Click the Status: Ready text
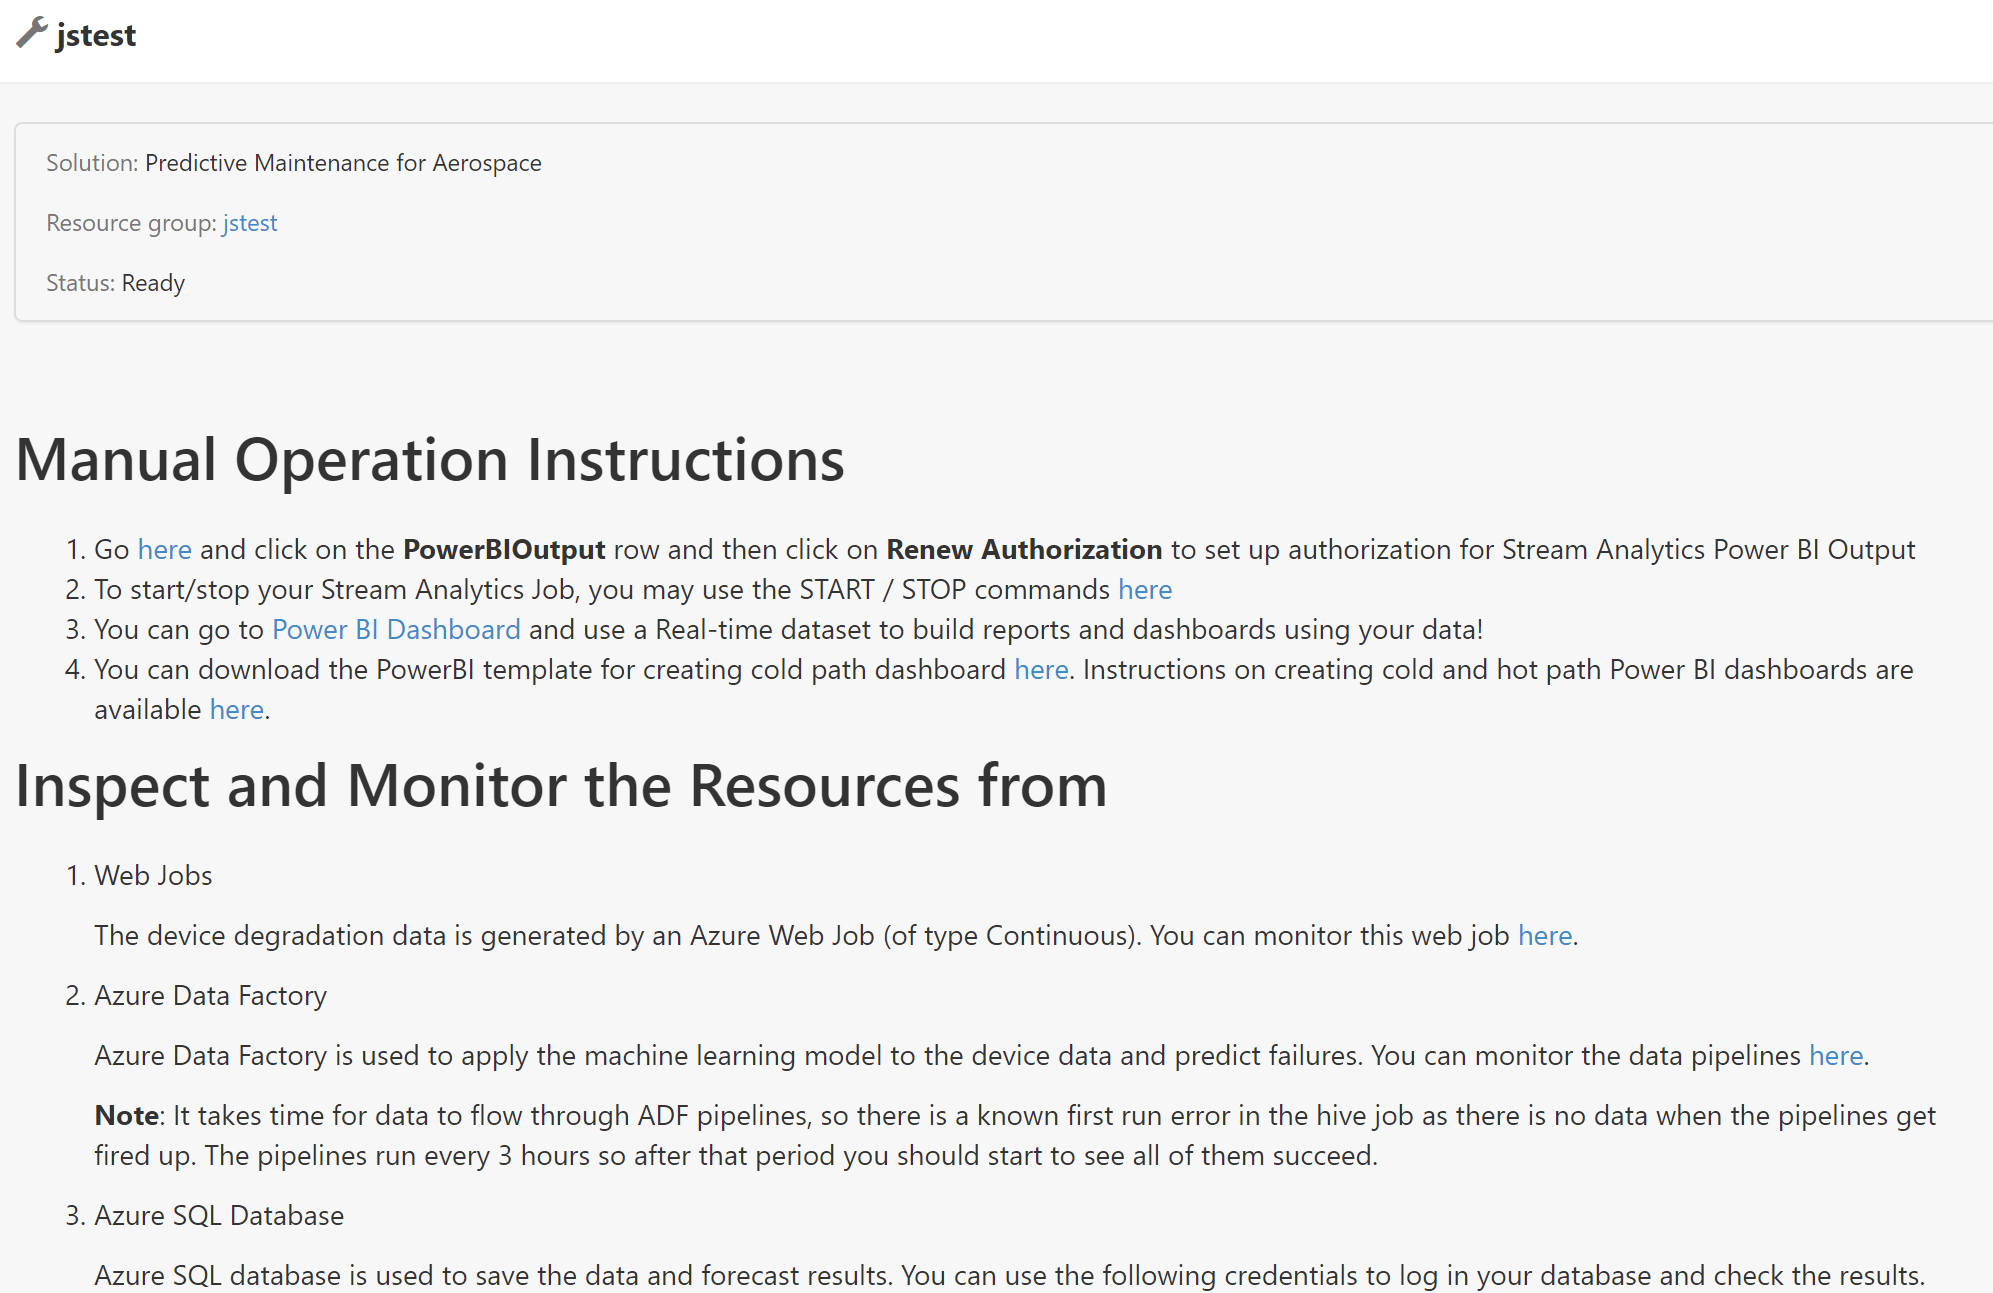The height and width of the screenshot is (1293, 1993). tap(116, 283)
